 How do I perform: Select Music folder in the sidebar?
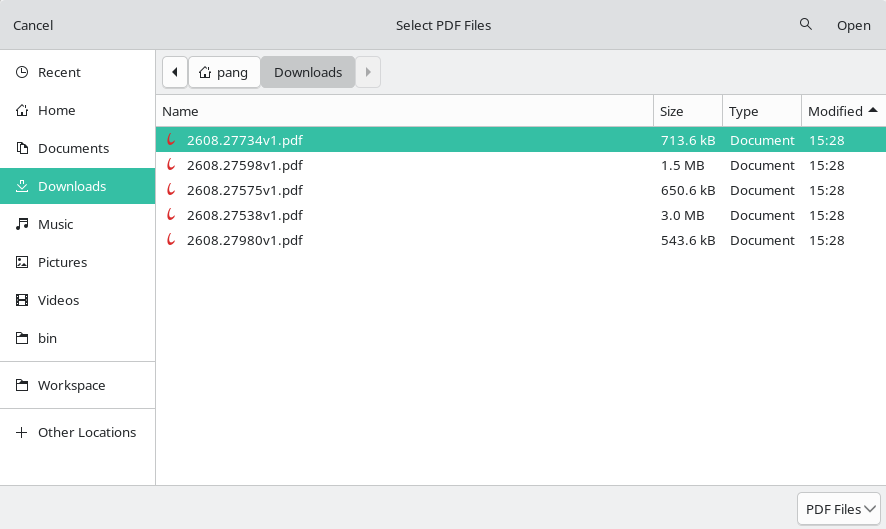click(x=77, y=224)
